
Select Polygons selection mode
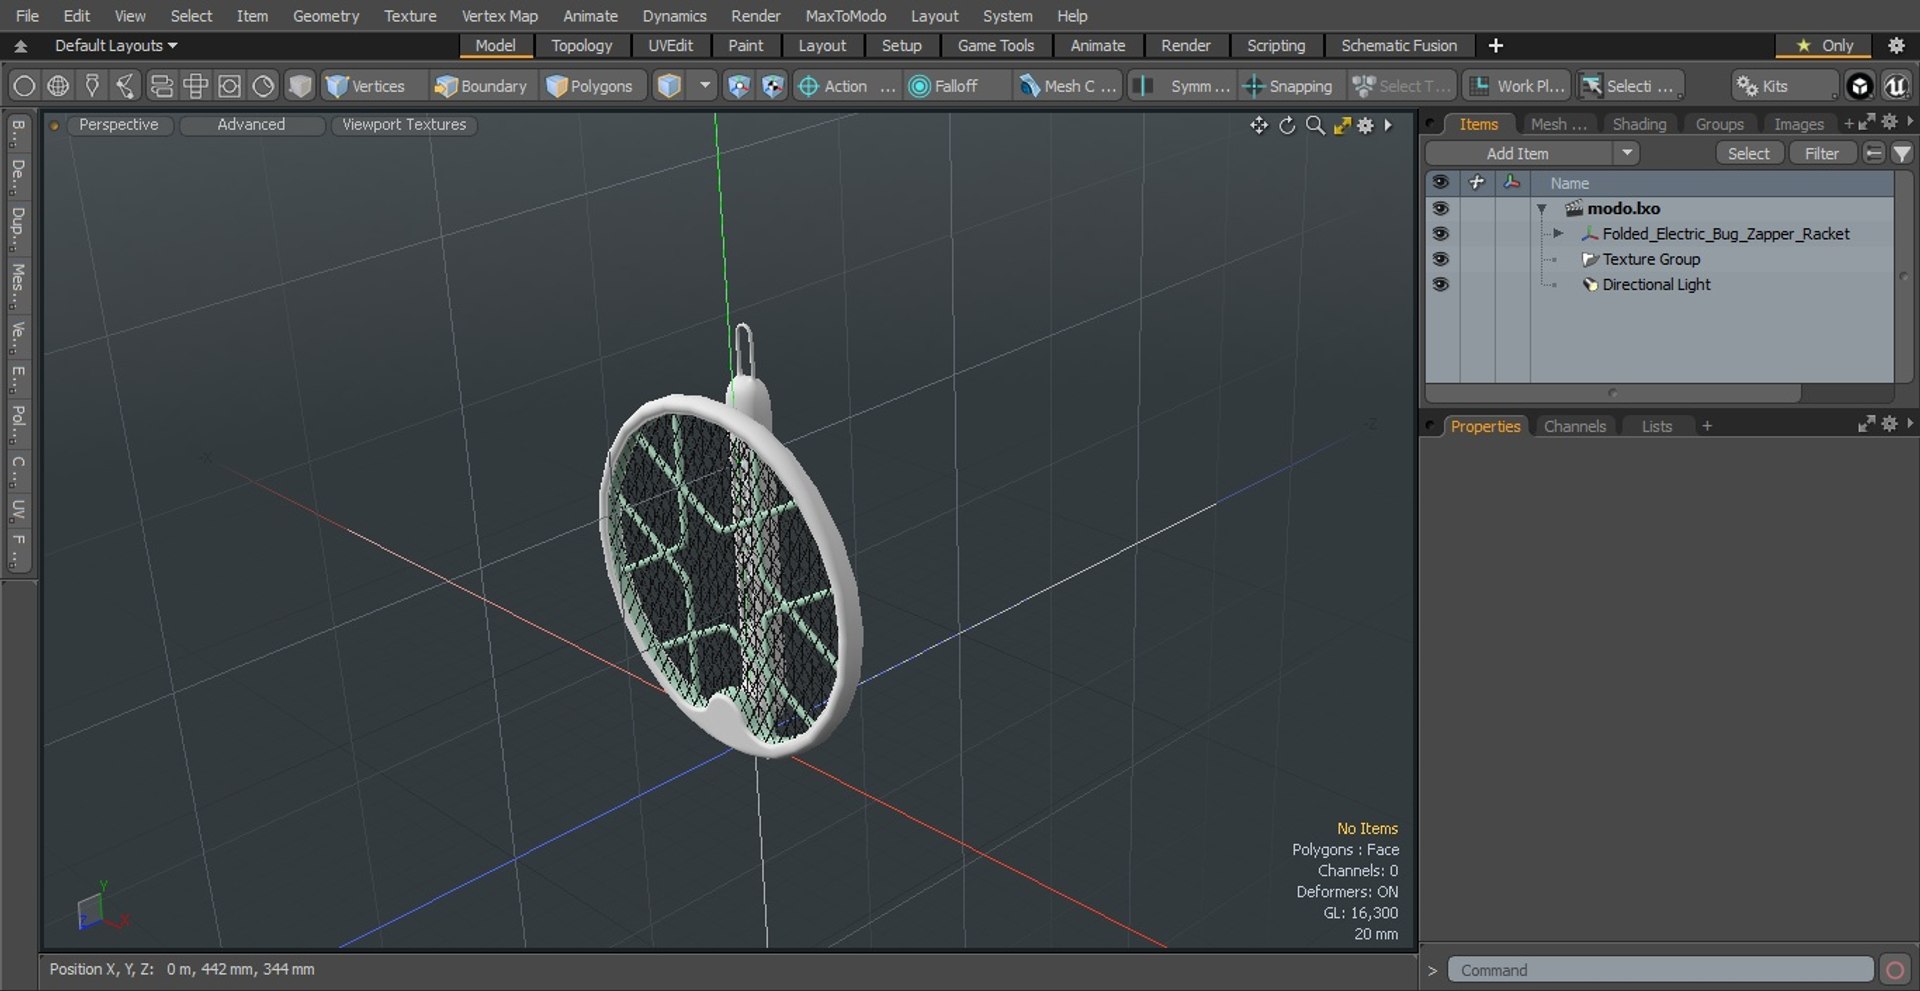click(x=590, y=86)
